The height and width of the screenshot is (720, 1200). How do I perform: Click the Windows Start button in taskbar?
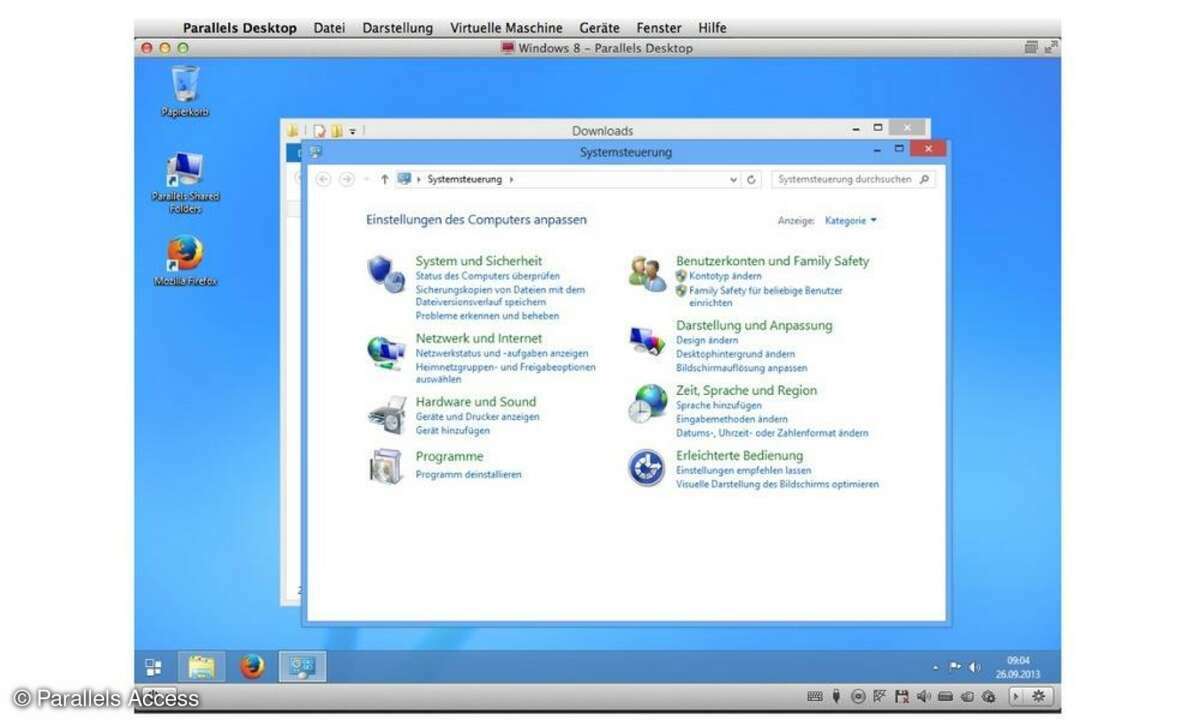(x=154, y=667)
